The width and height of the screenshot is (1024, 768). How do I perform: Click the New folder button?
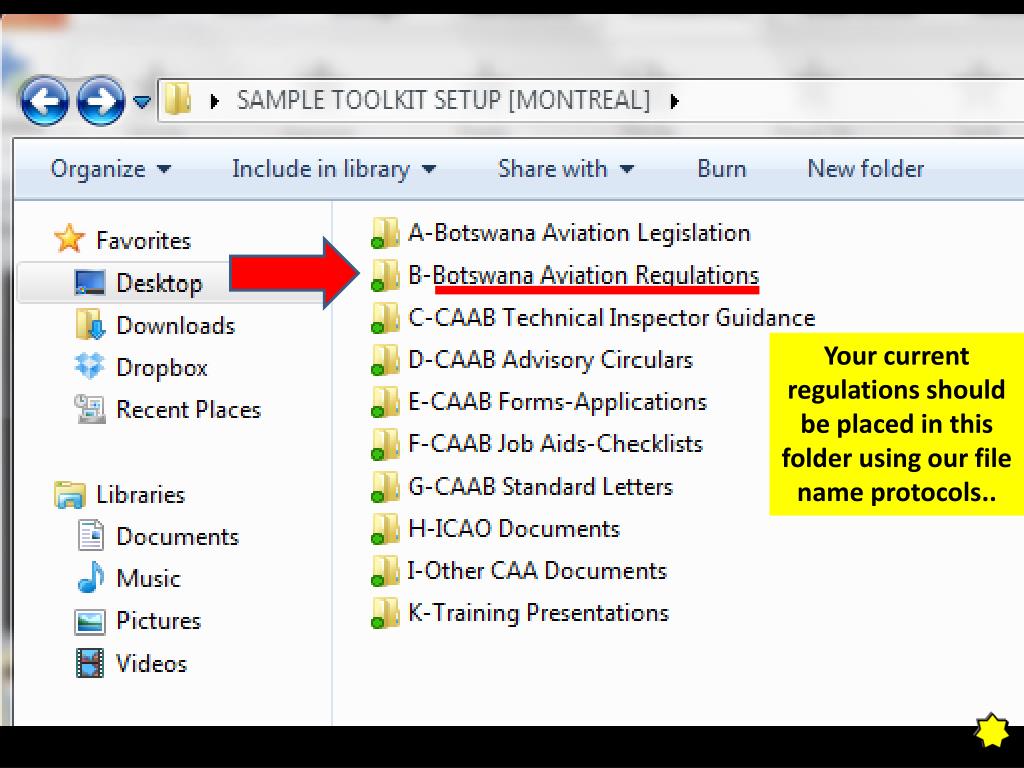pos(866,169)
